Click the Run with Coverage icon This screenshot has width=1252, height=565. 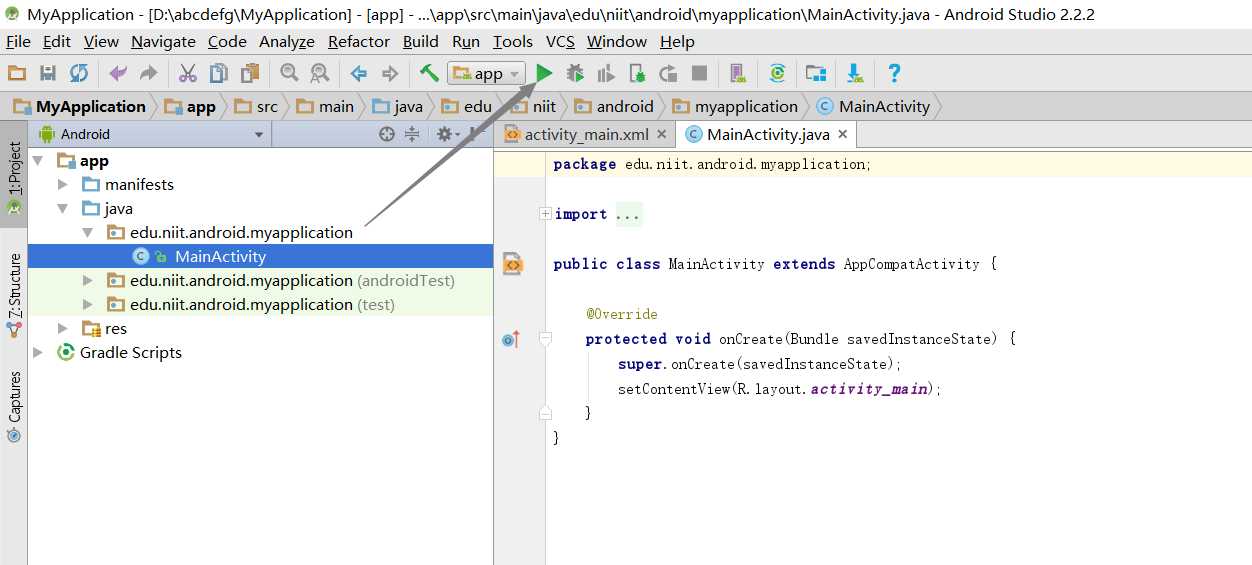[x=606, y=73]
